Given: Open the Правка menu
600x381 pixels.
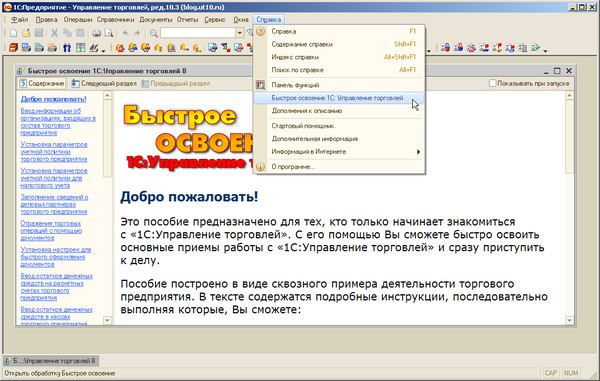Looking at the screenshot, I should pos(46,20).
